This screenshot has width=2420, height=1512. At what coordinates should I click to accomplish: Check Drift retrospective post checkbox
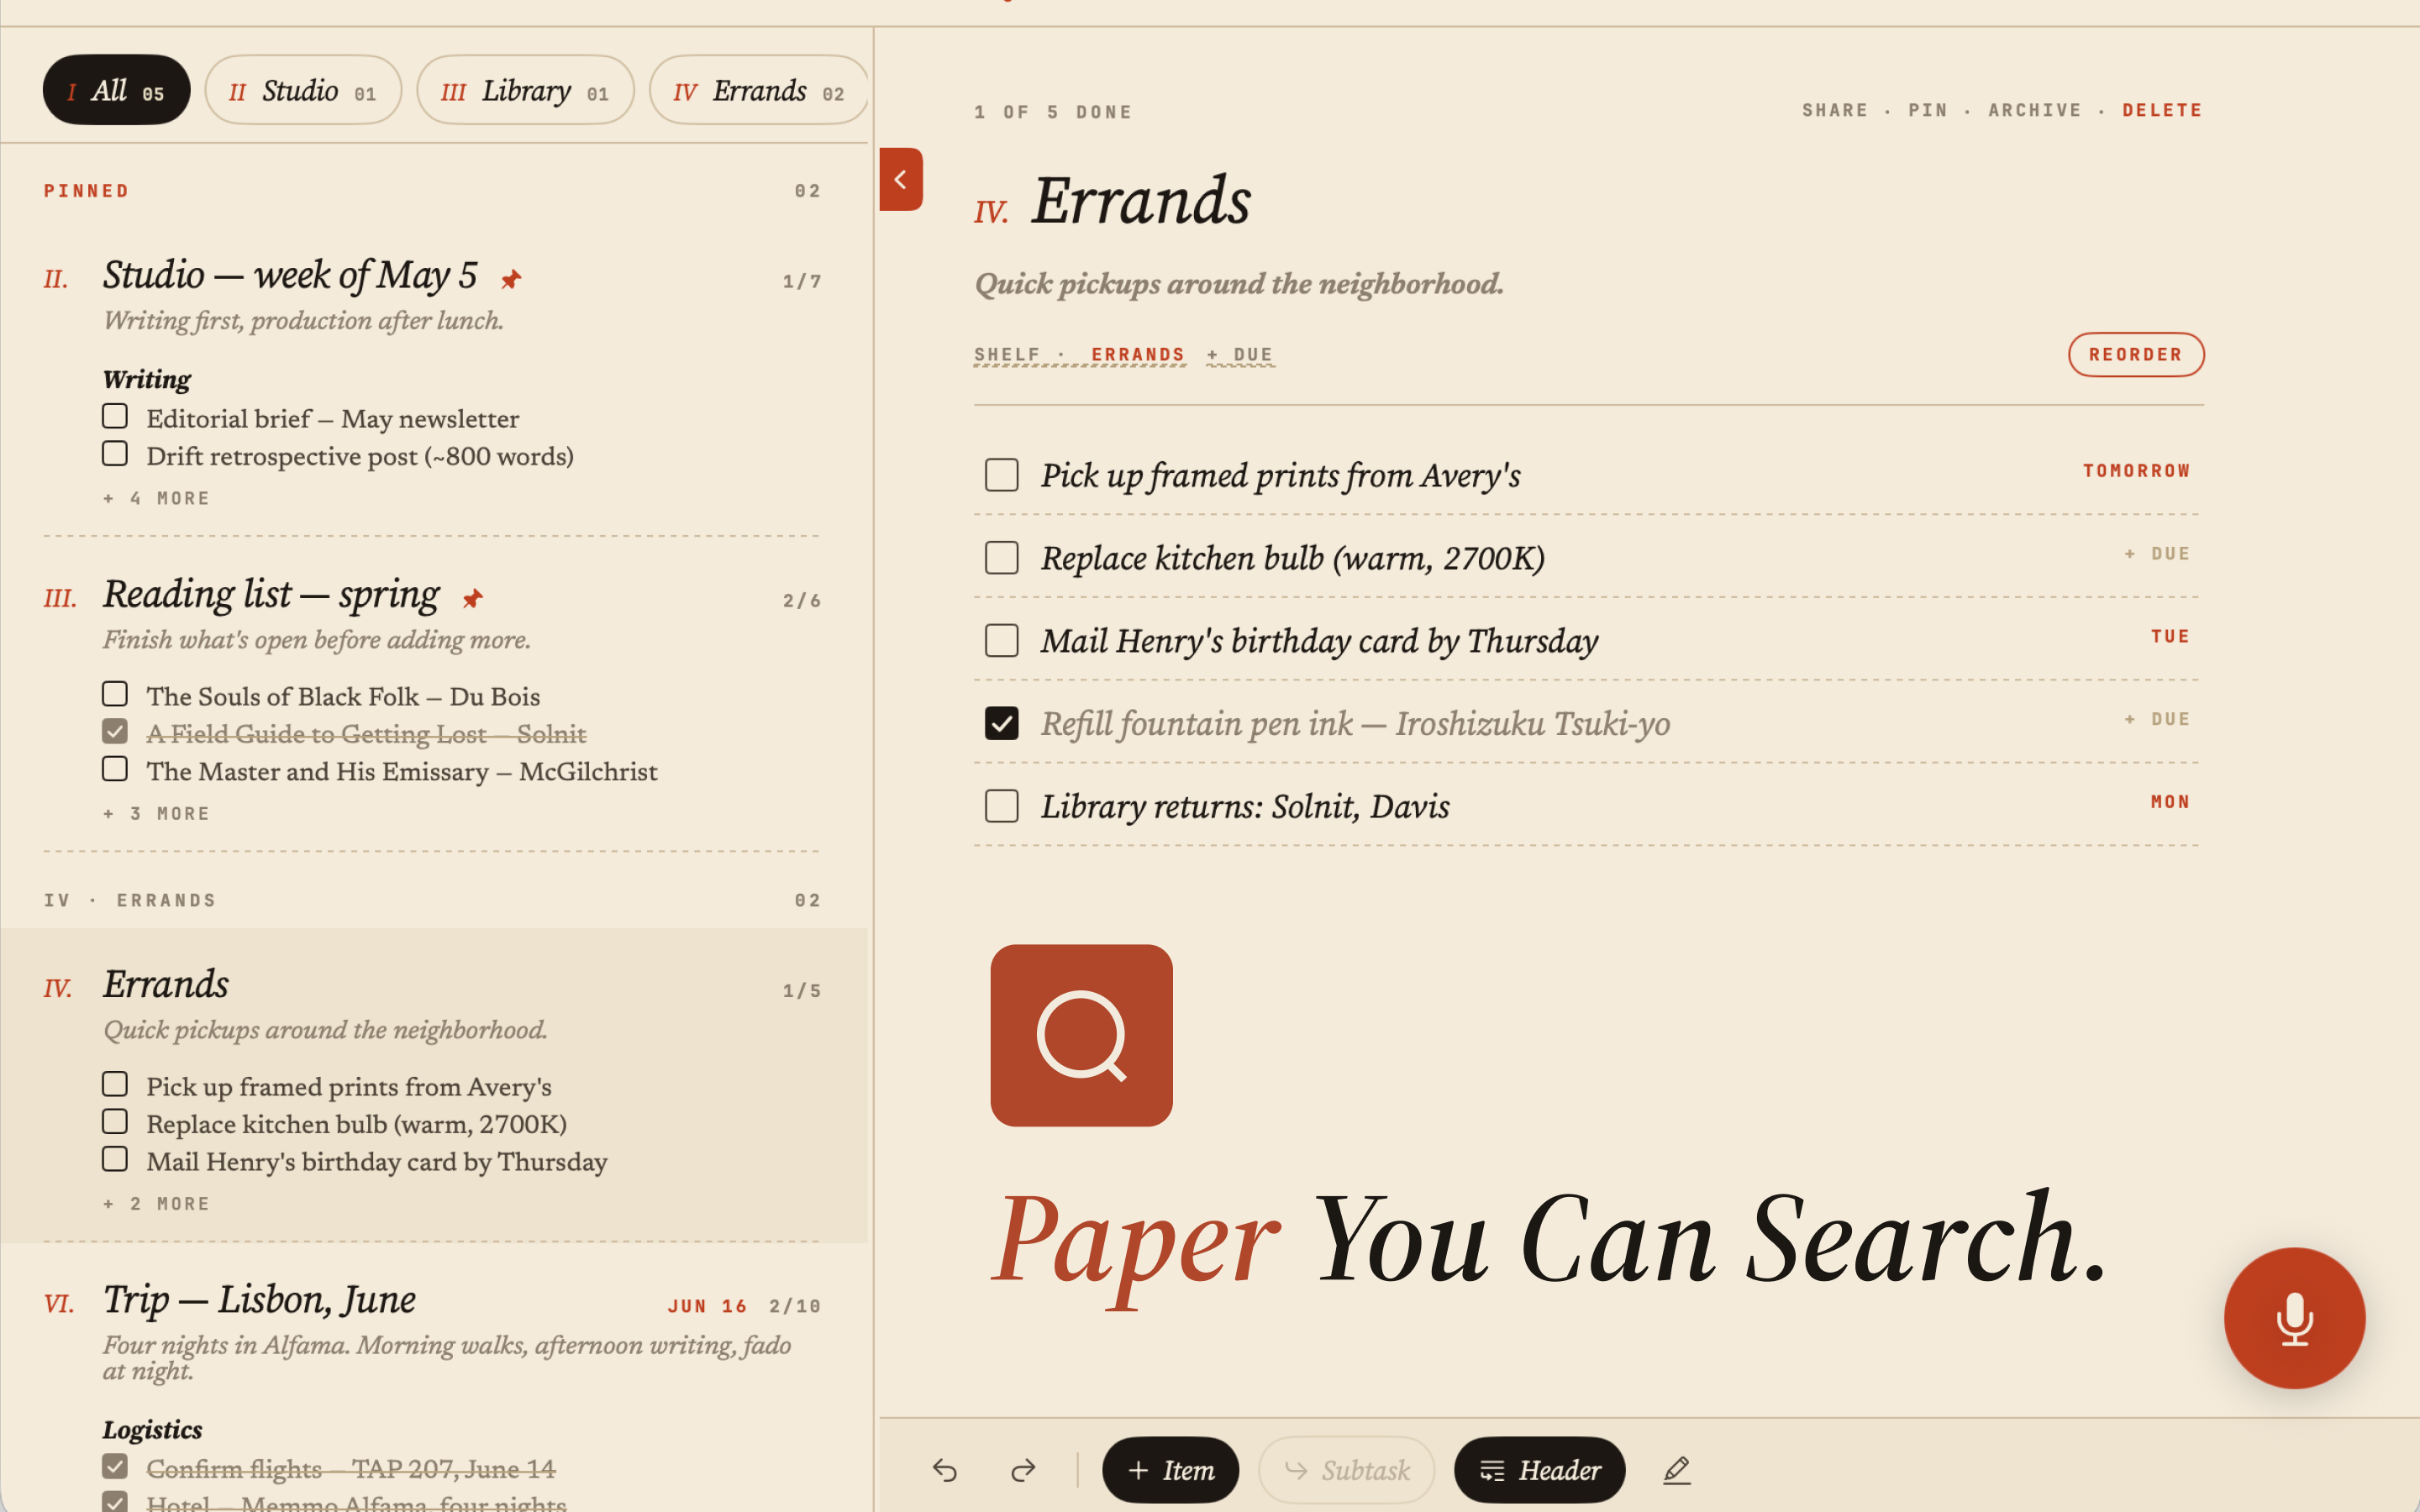click(115, 454)
